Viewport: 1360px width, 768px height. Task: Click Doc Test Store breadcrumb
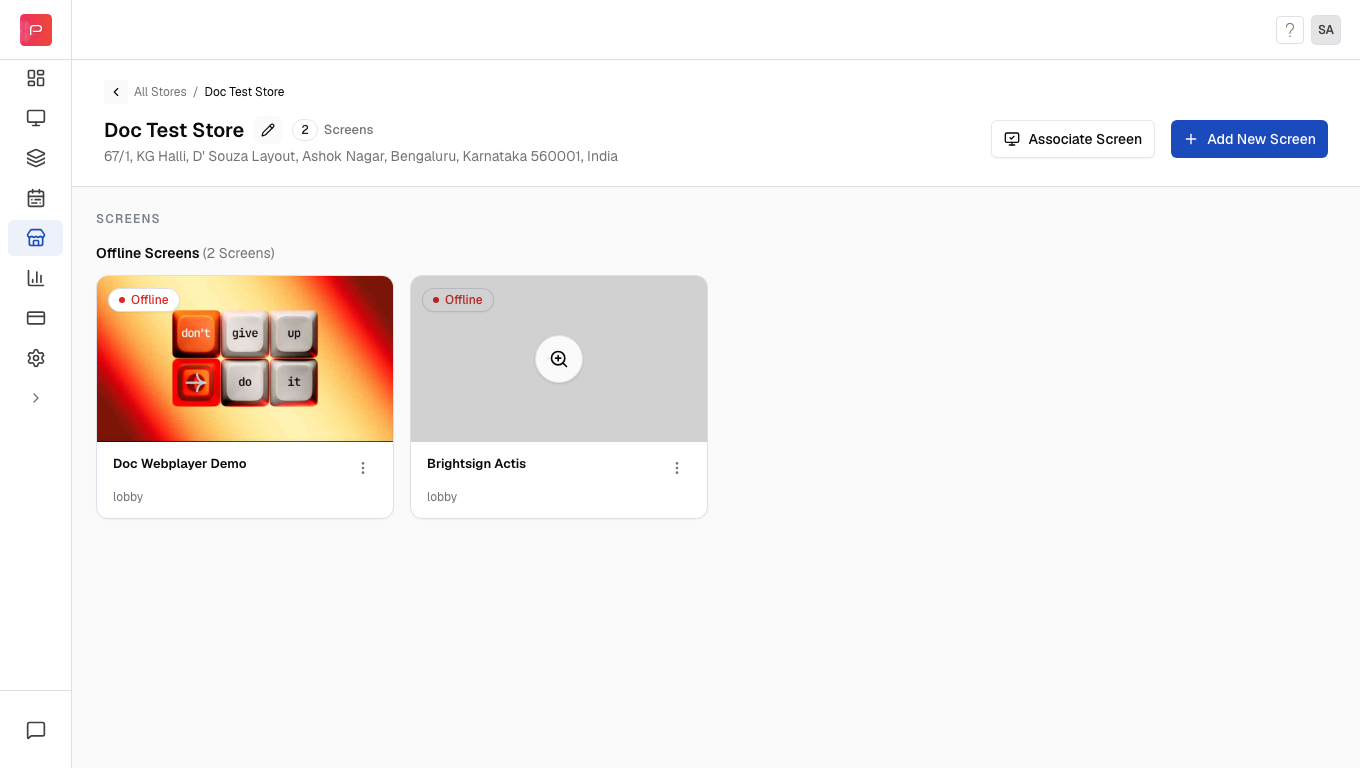pyautogui.click(x=245, y=92)
